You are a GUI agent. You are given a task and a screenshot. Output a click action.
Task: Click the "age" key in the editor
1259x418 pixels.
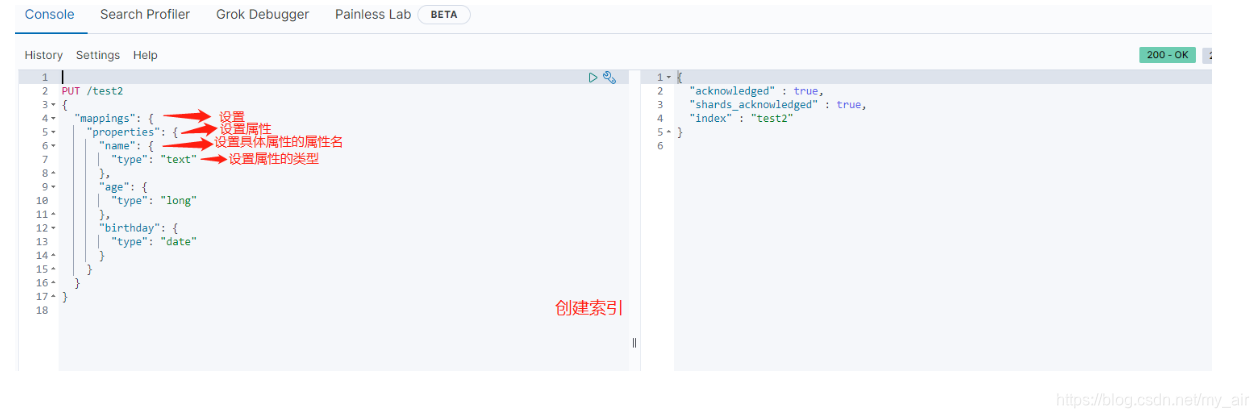[114, 187]
